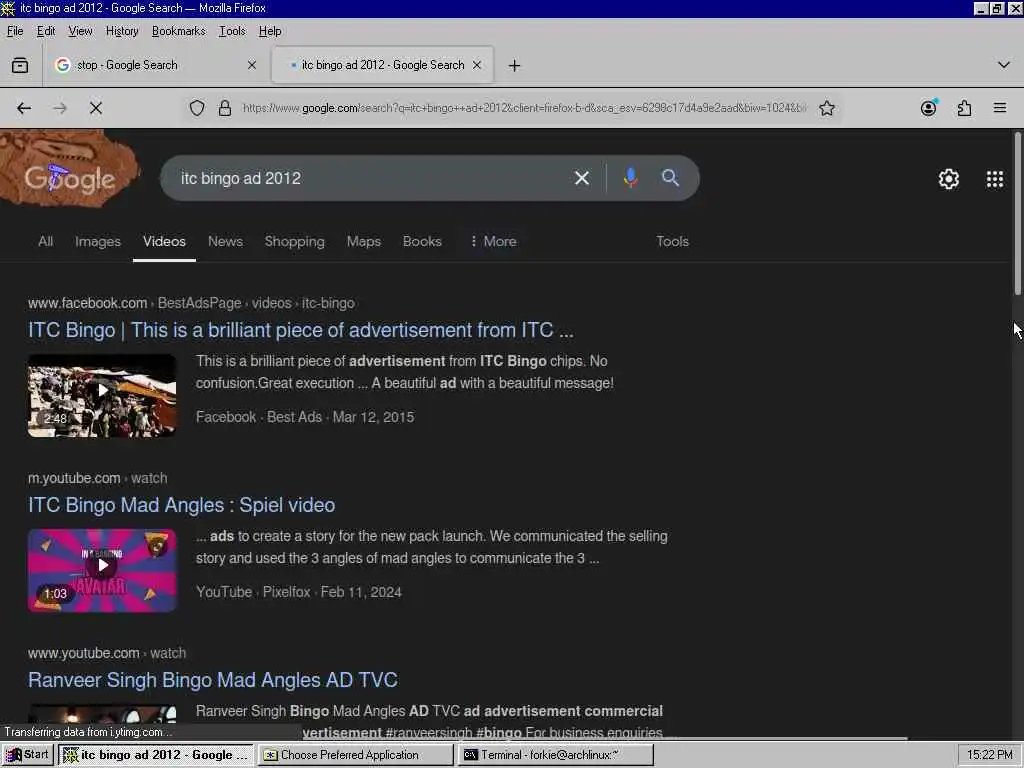The image size is (1024, 768).
Task: Open the File menu
Action: [x=15, y=31]
